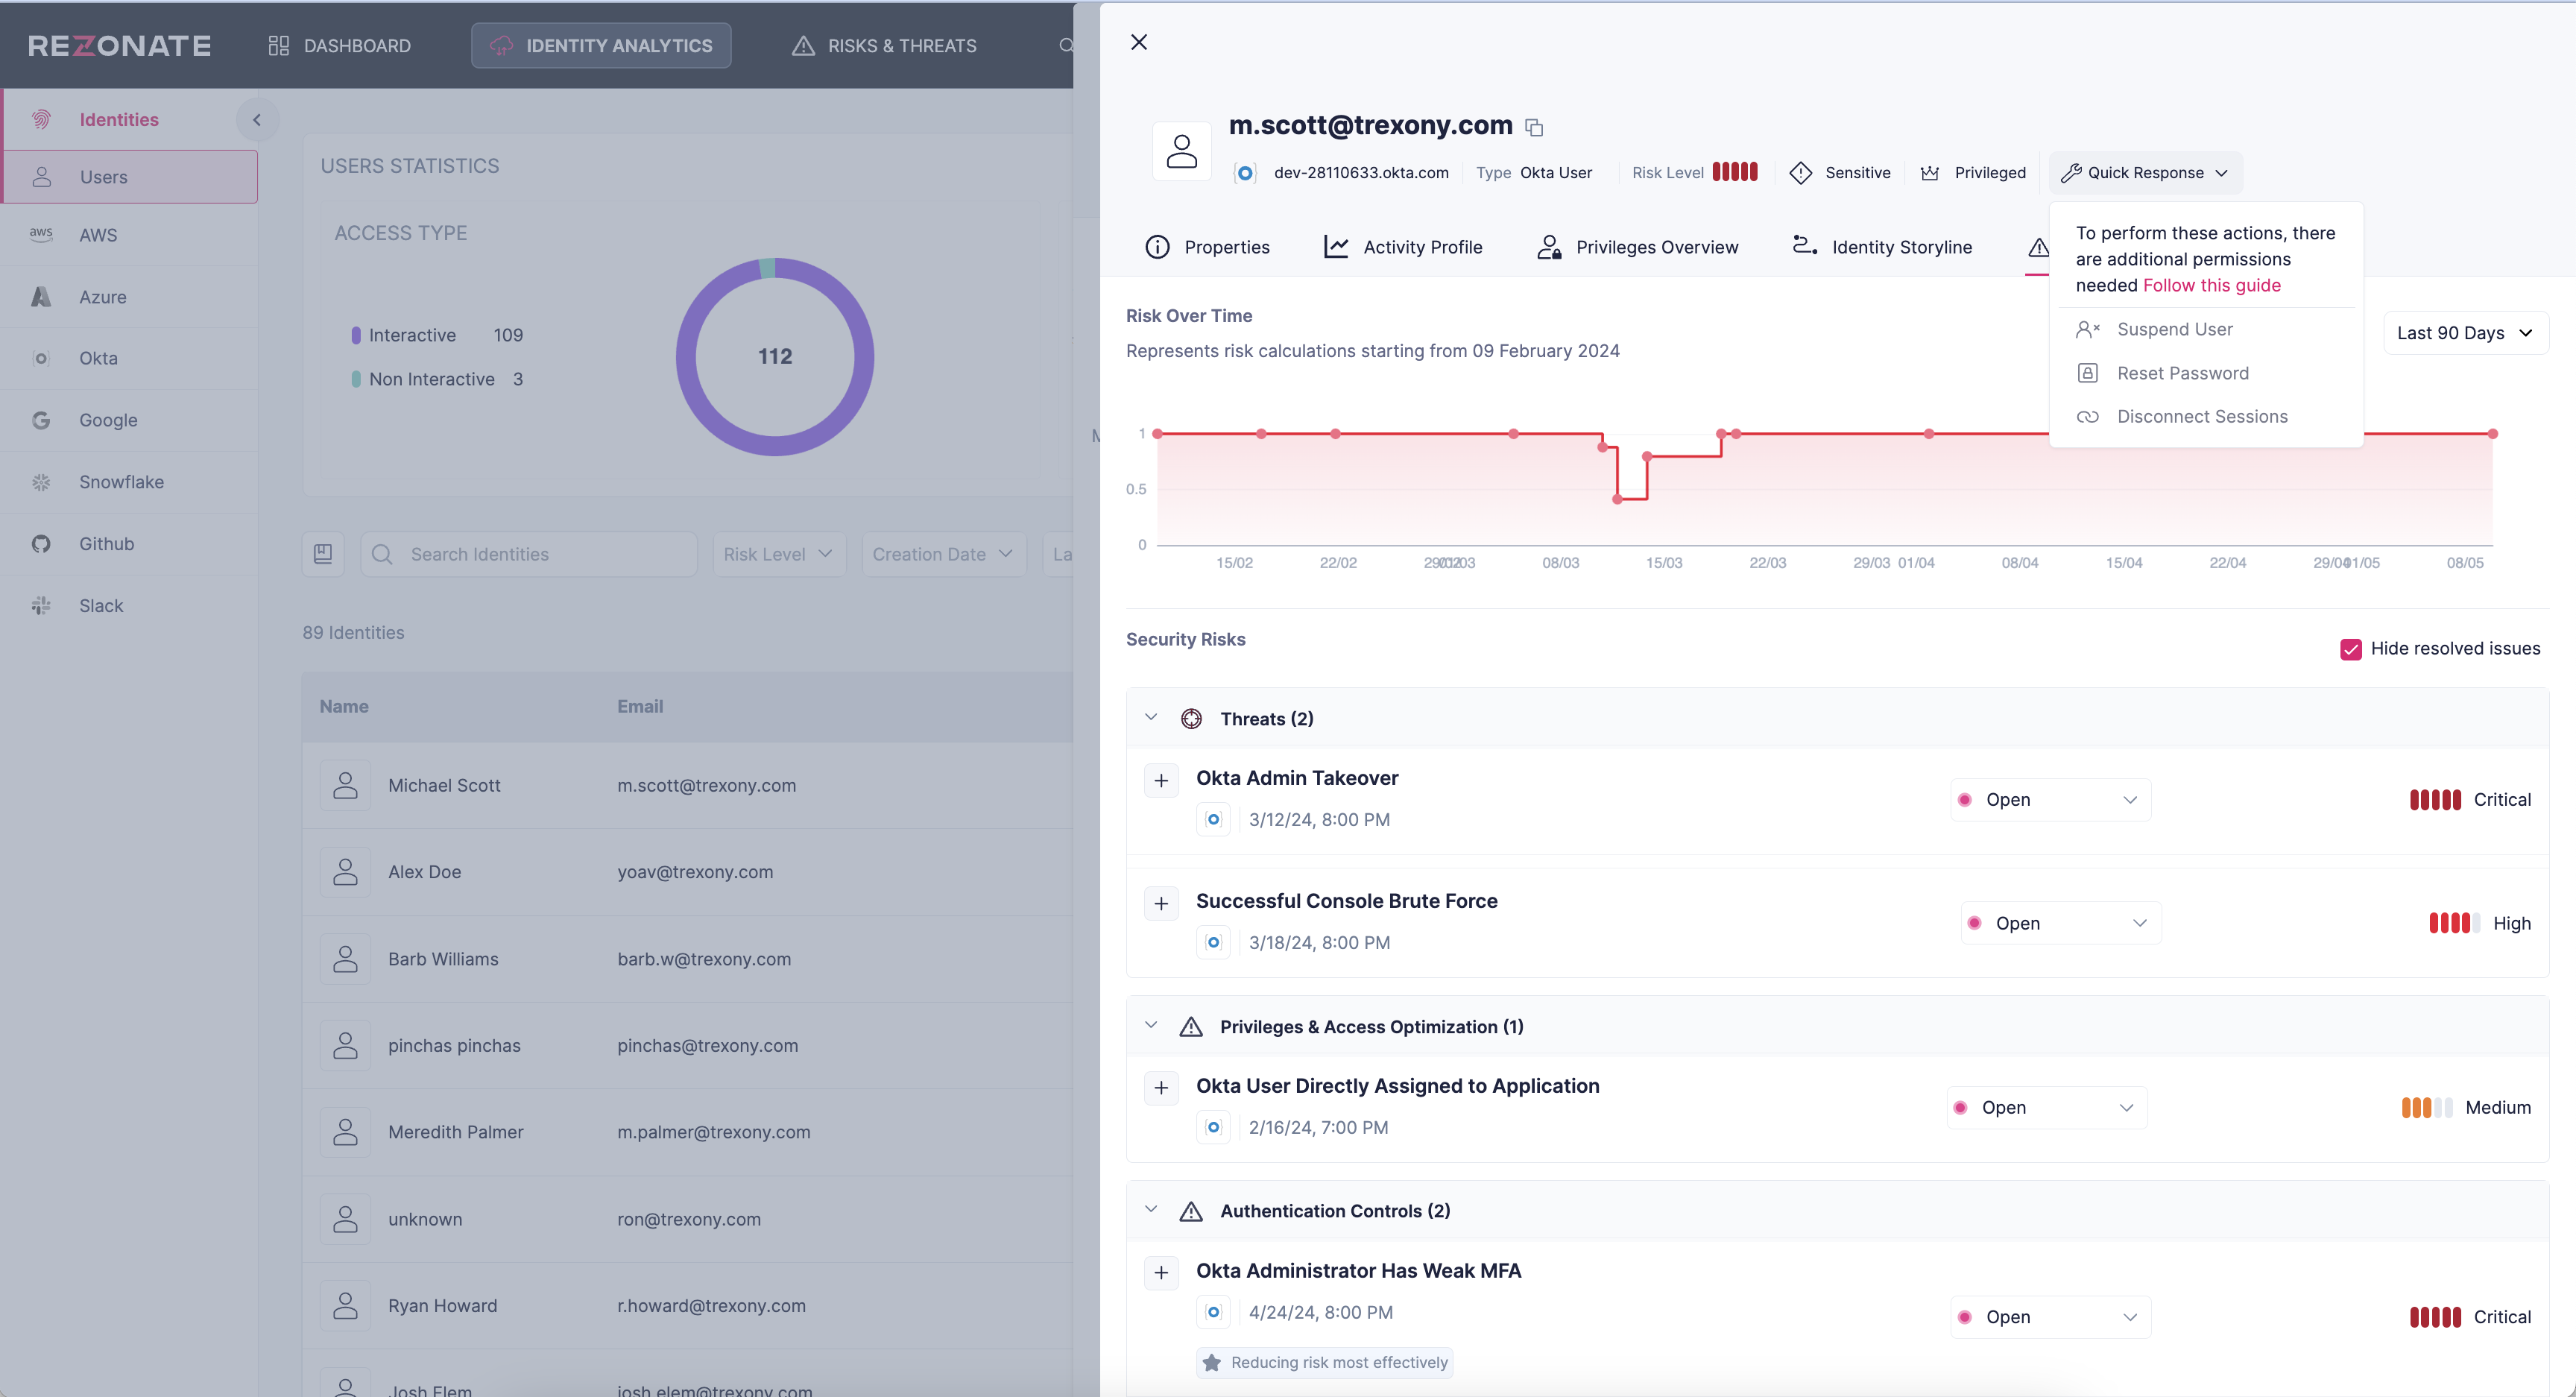Click the Rezonate logo

click(118, 44)
